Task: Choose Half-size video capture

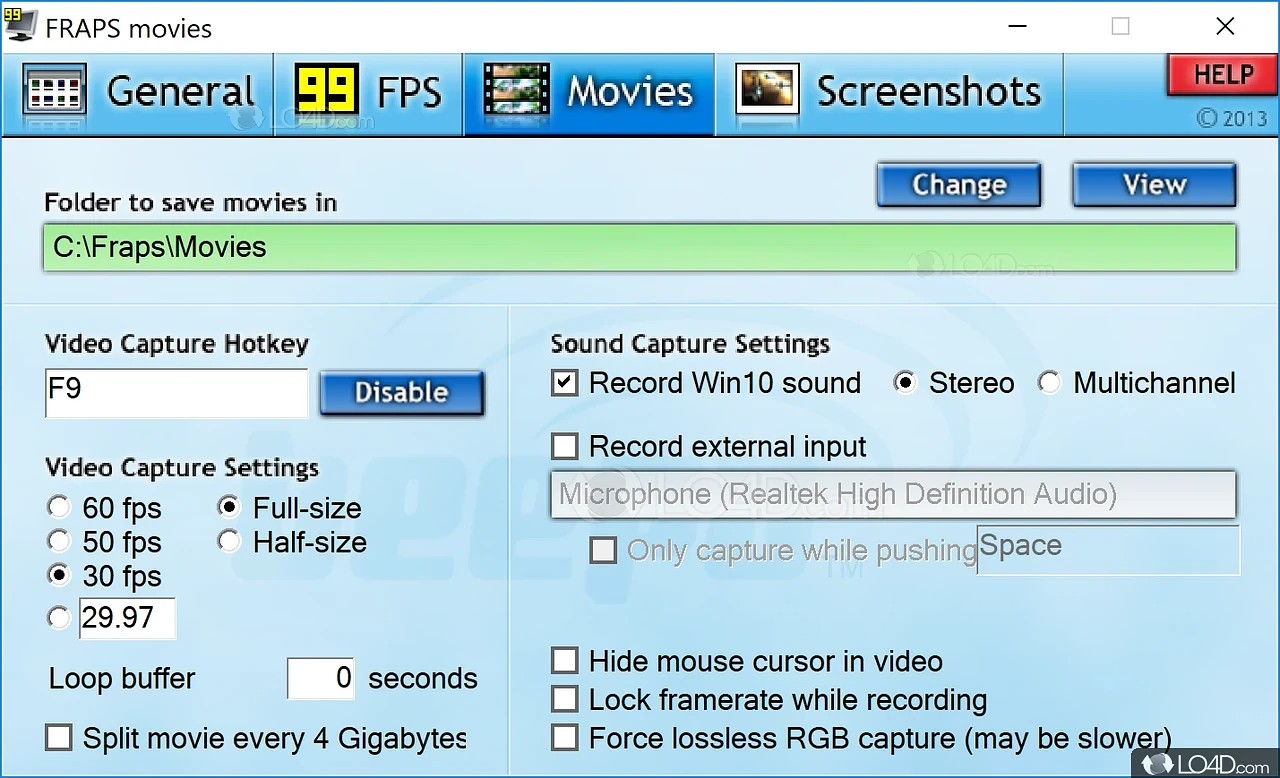Action: pos(292,542)
